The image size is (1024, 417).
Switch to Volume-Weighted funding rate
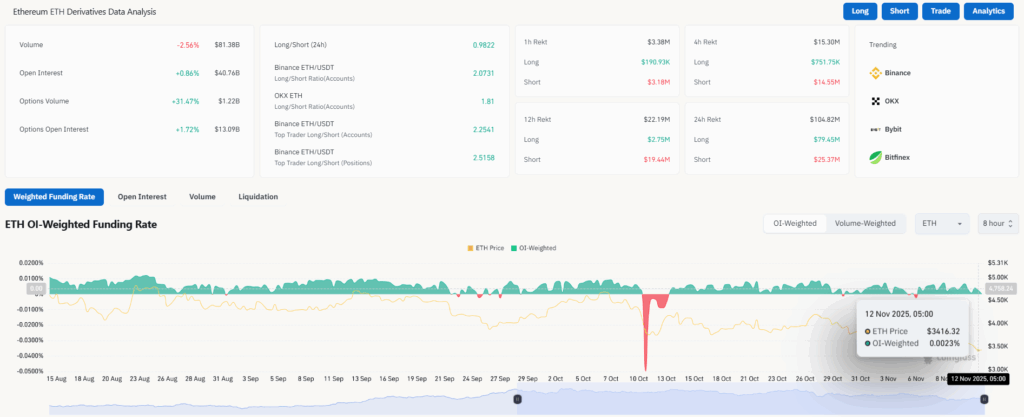[865, 223]
